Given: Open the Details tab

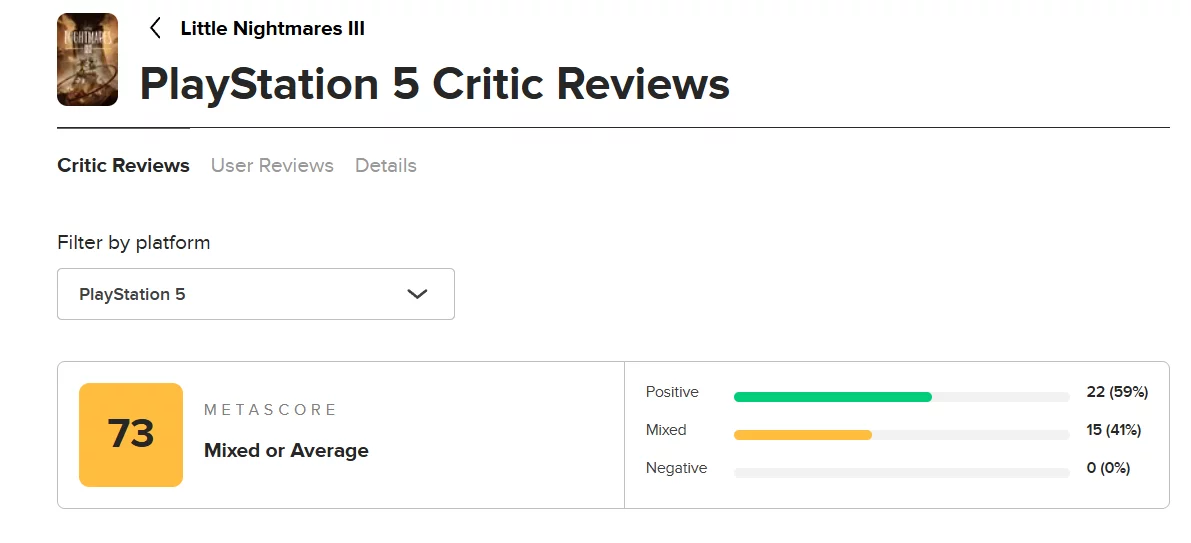Looking at the screenshot, I should (386, 165).
